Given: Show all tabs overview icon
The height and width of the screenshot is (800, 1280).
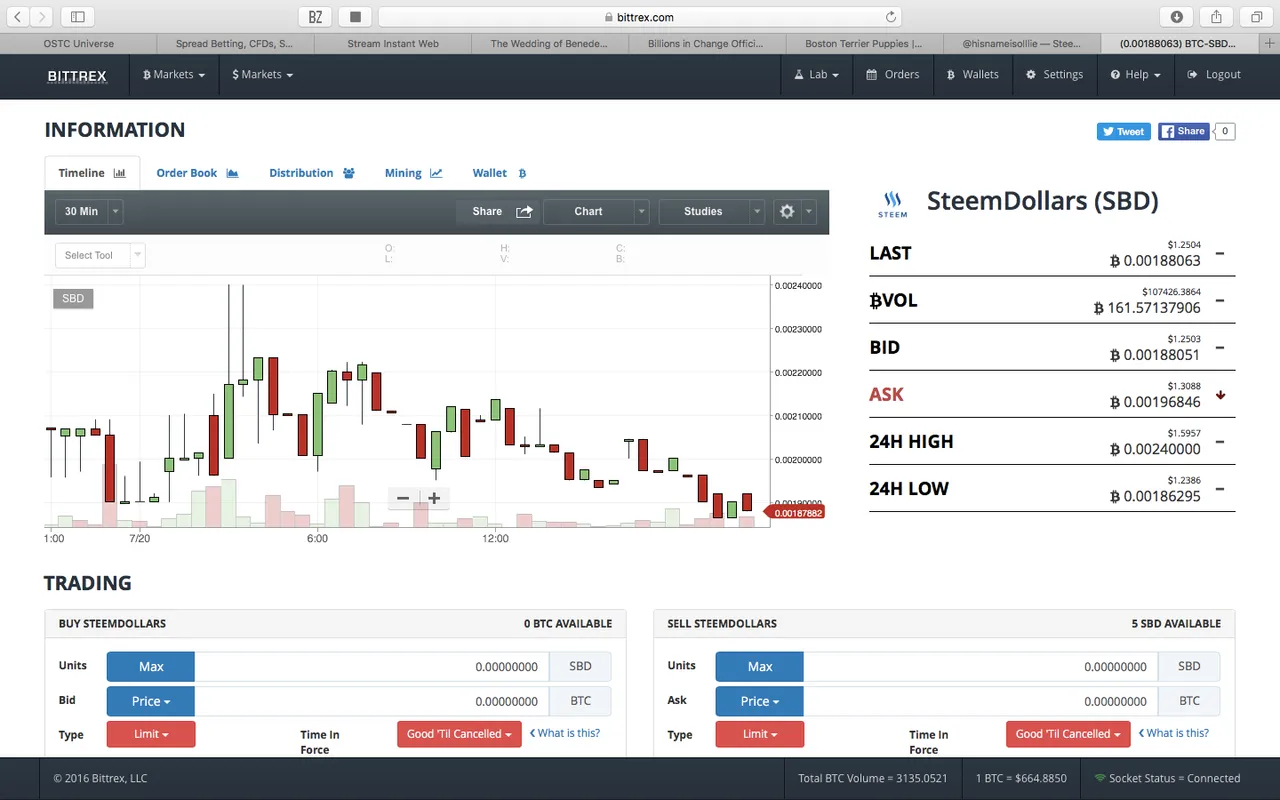Looking at the screenshot, I should point(1256,17).
